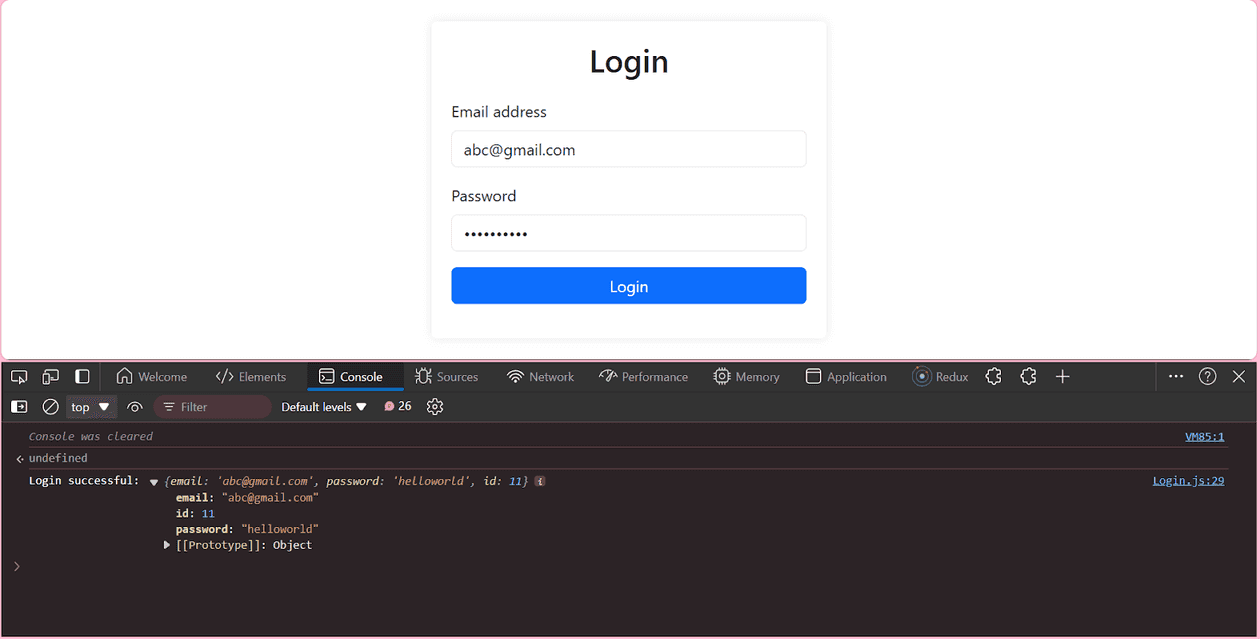Open the Redux DevTools extension

[938, 376]
